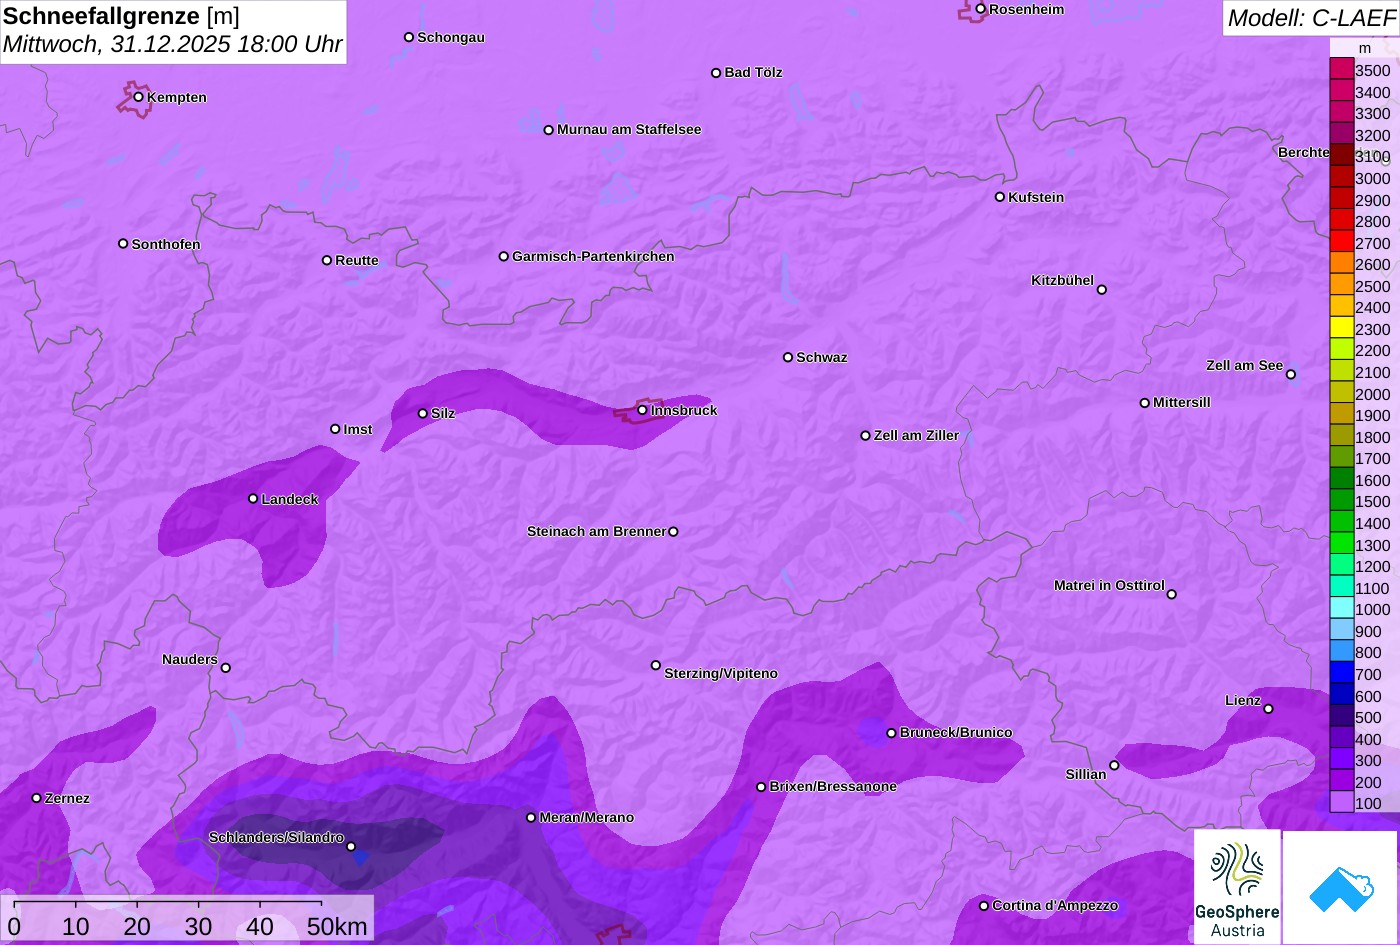Click the Murnau am Staffelsee label

(x=629, y=129)
